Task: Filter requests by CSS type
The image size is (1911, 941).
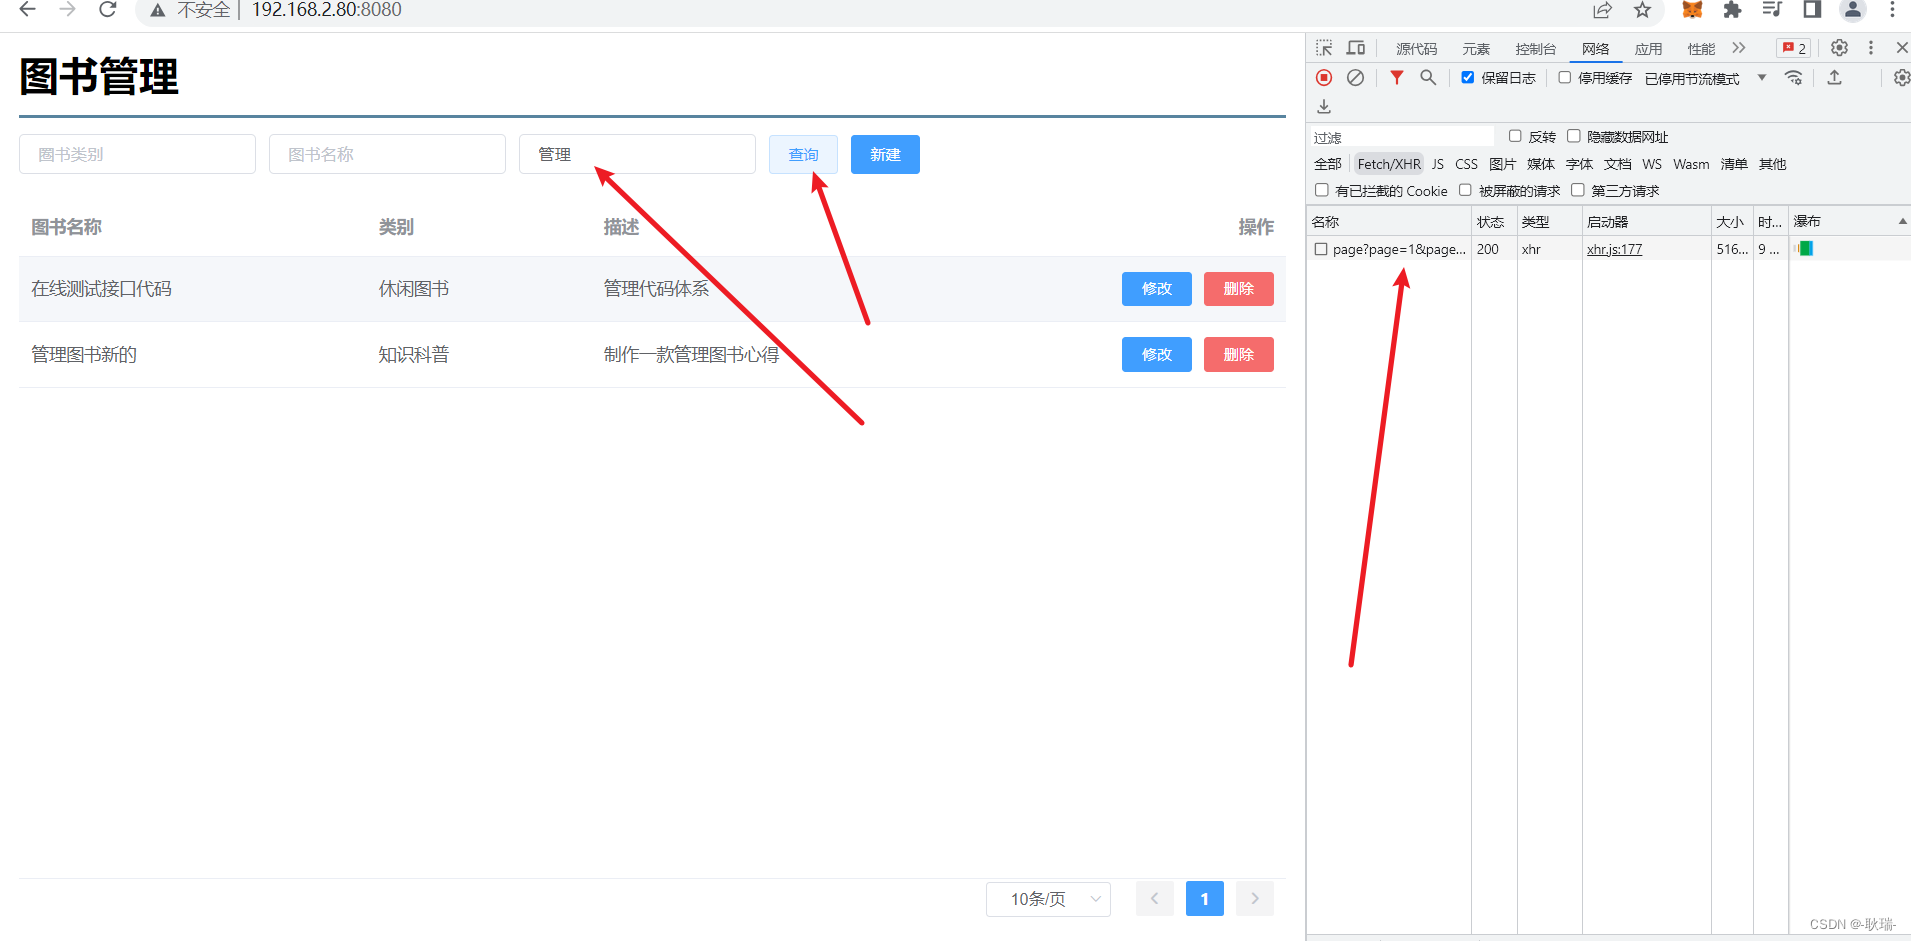Action: click(x=1466, y=164)
